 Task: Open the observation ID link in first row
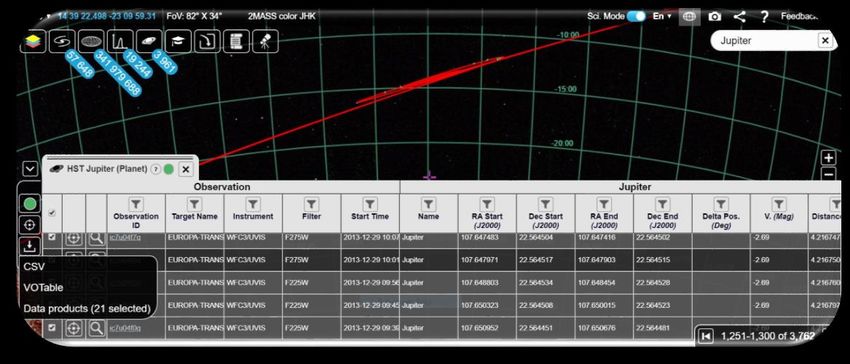pos(125,237)
